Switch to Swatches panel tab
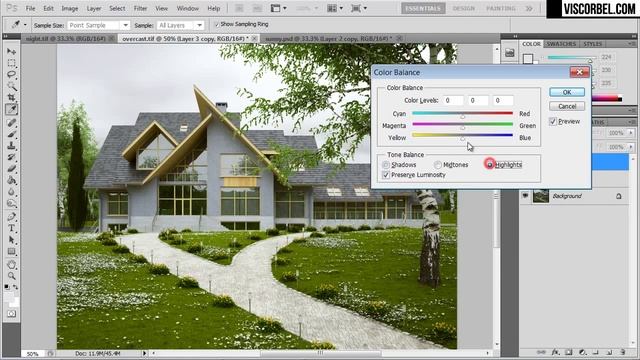The image size is (640, 360). pyautogui.click(x=561, y=44)
